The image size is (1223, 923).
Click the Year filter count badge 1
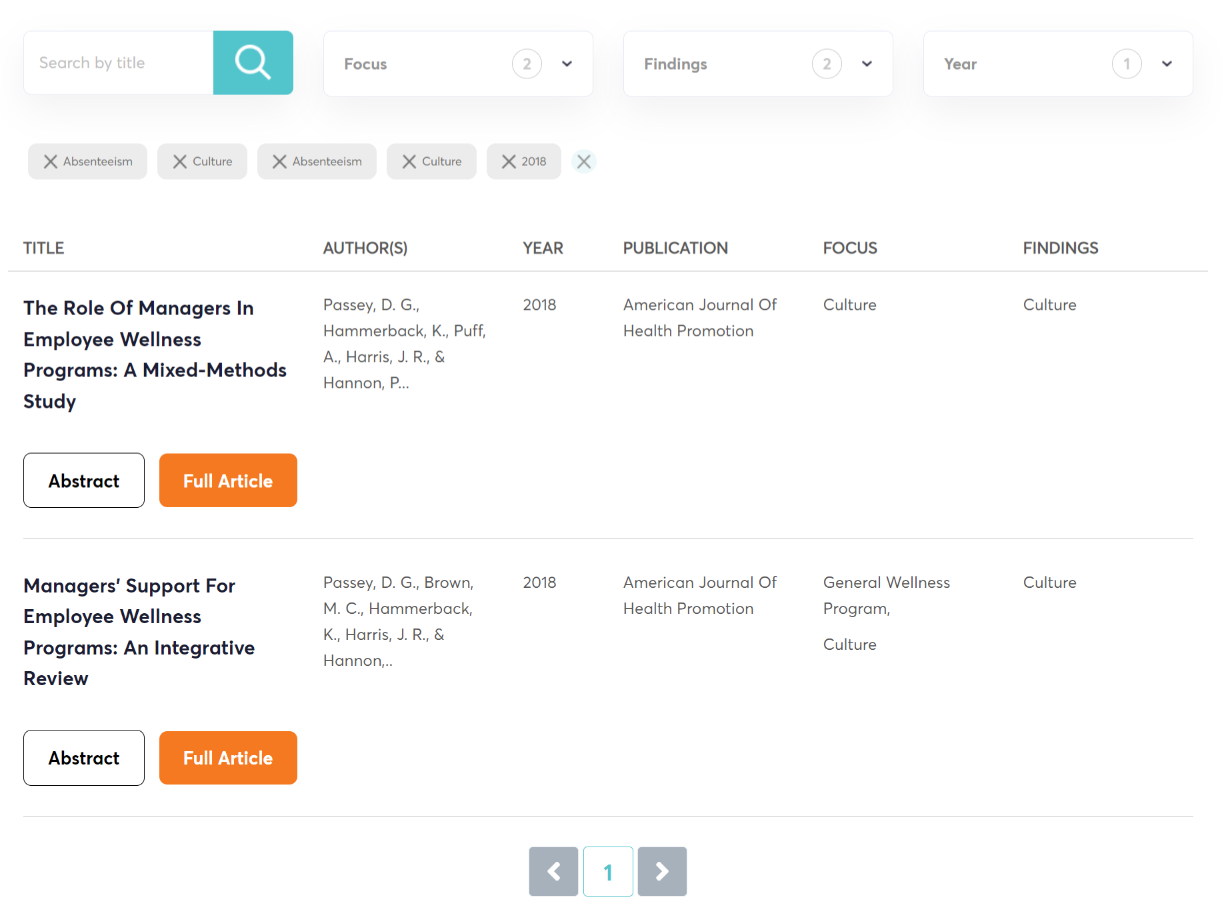click(x=1127, y=64)
